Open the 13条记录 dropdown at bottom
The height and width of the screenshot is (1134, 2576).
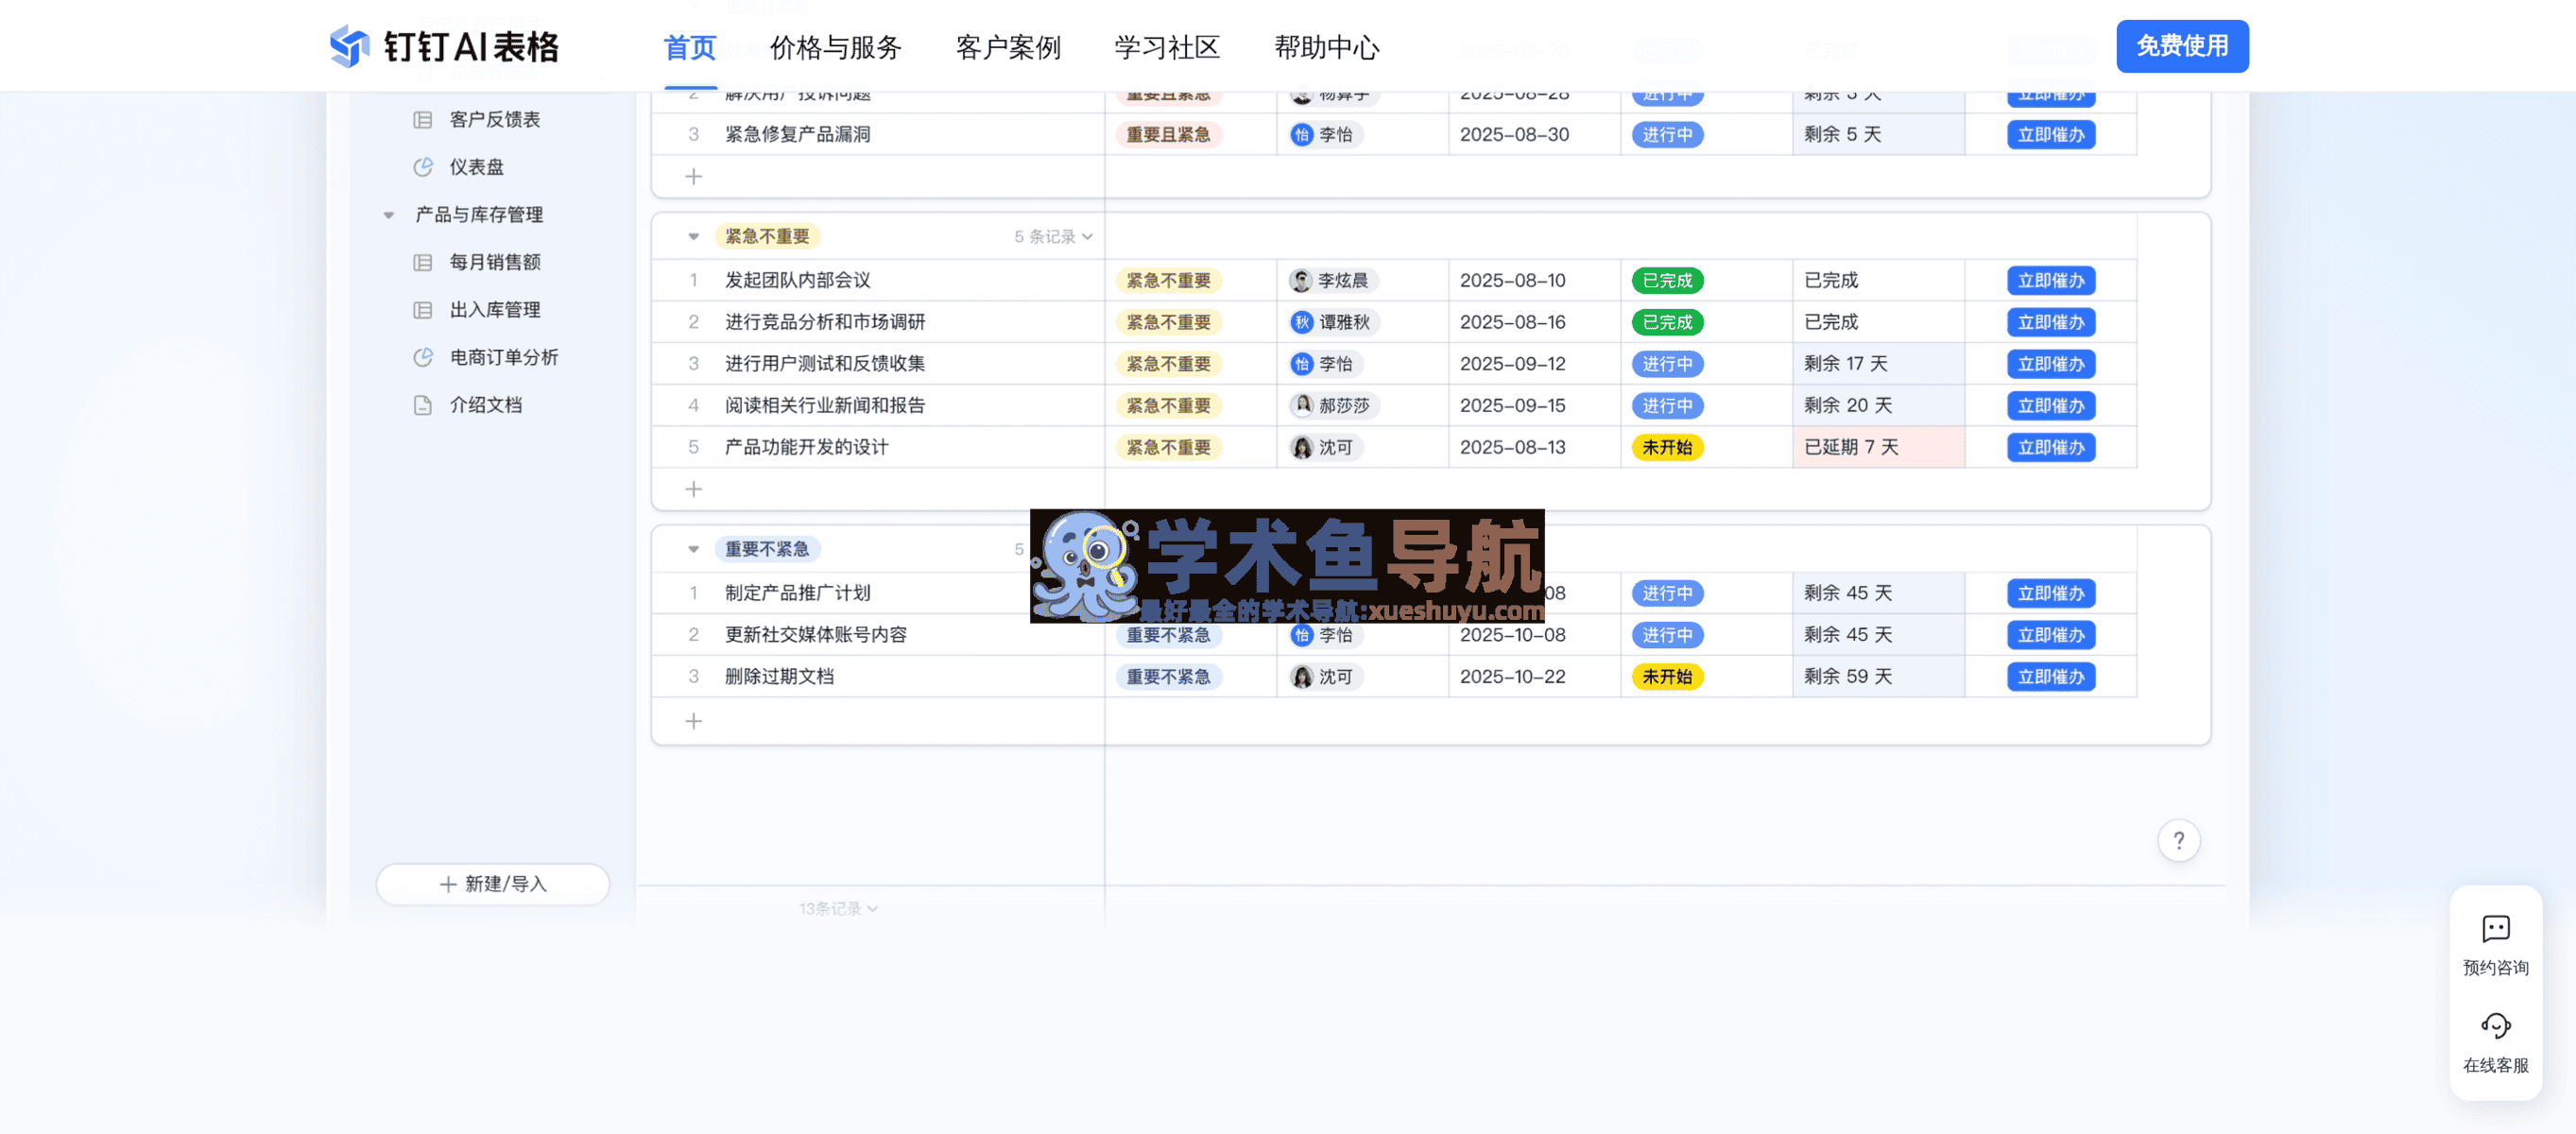click(x=838, y=908)
